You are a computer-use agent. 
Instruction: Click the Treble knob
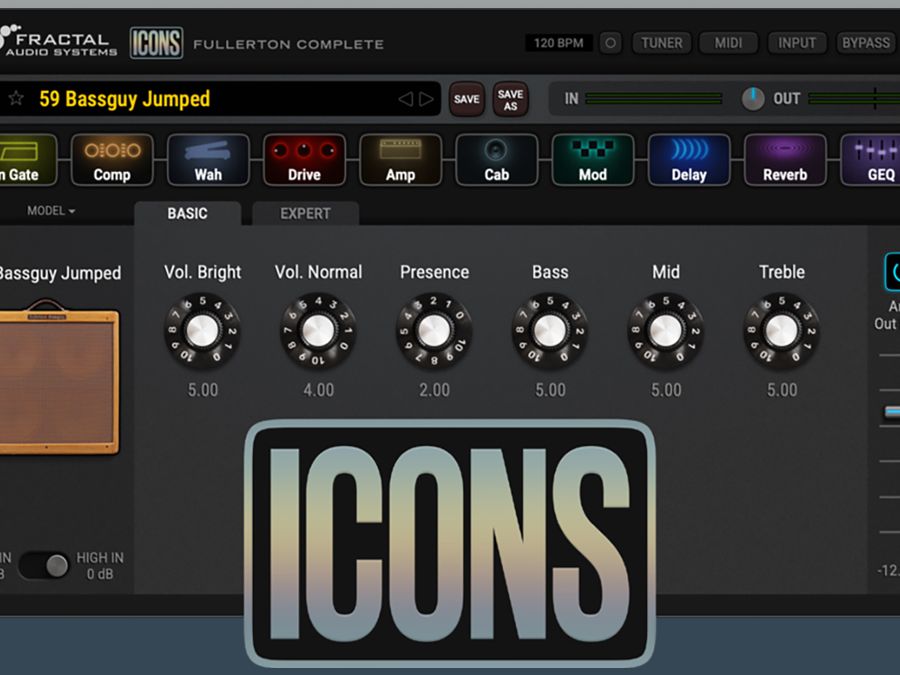[782, 331]
